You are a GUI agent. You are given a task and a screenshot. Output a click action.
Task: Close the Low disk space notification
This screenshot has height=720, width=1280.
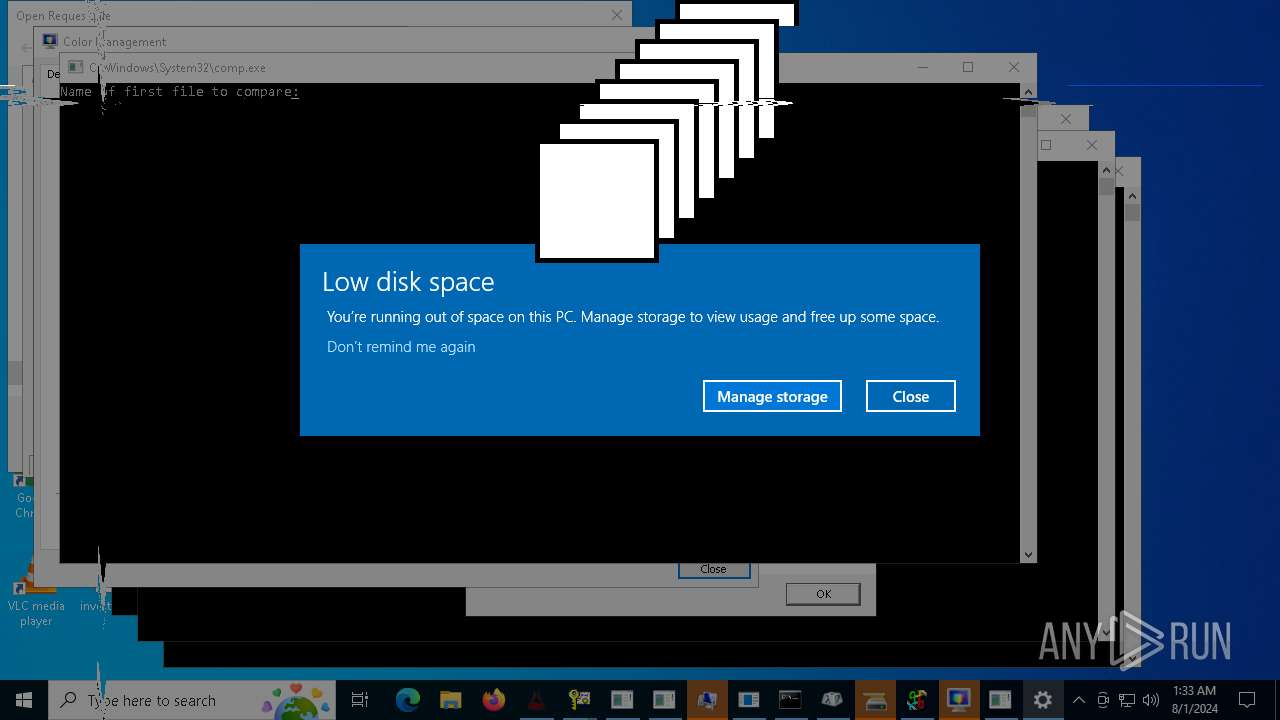[911, 396]
